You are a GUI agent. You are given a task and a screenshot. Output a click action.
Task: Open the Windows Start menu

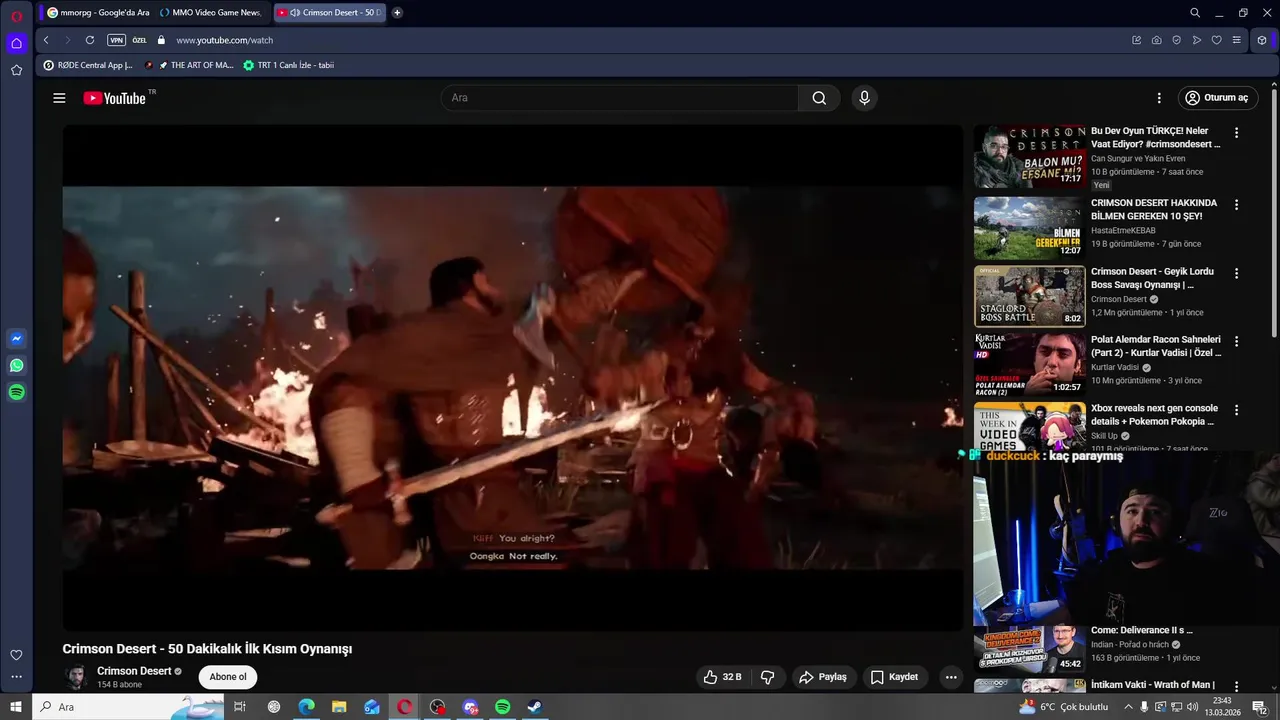point(16,707)
